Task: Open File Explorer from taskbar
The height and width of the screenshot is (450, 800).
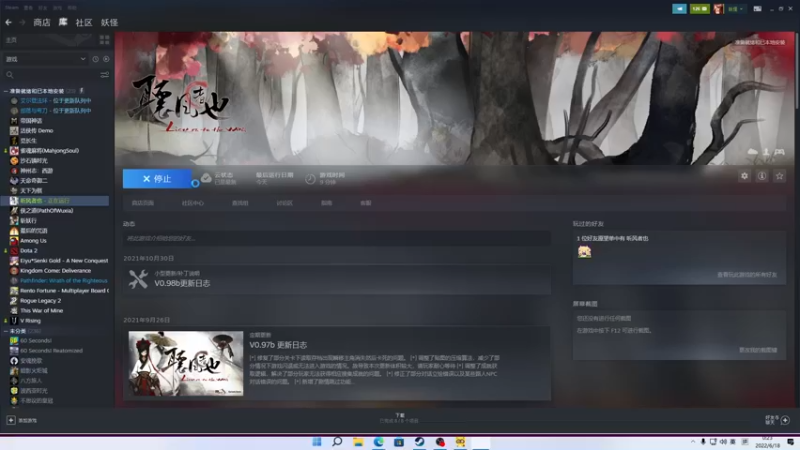Action: 358,442
